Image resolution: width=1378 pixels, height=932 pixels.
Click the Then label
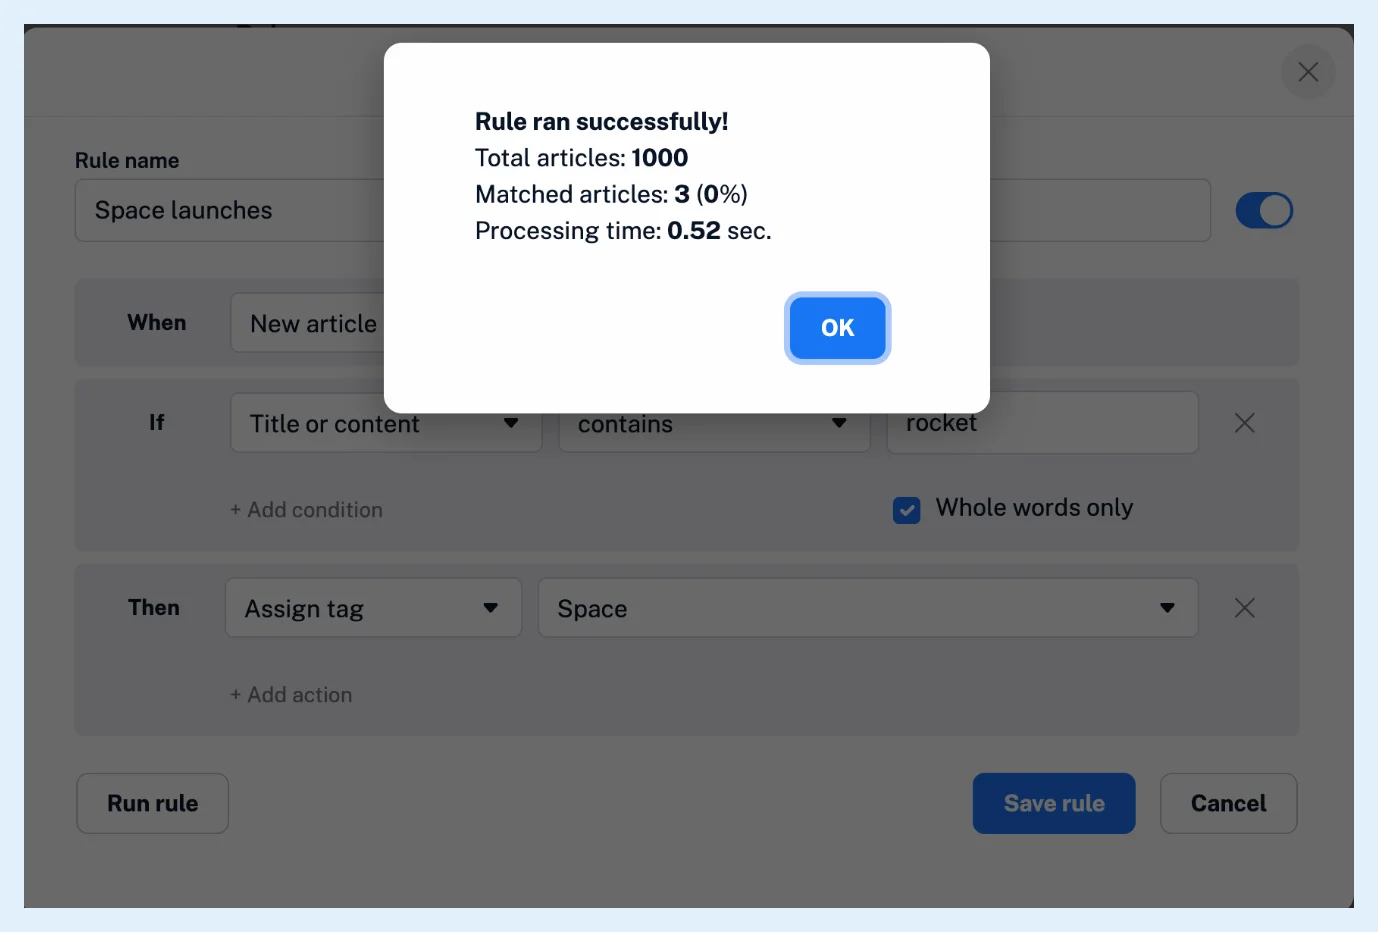pos(154,608)
